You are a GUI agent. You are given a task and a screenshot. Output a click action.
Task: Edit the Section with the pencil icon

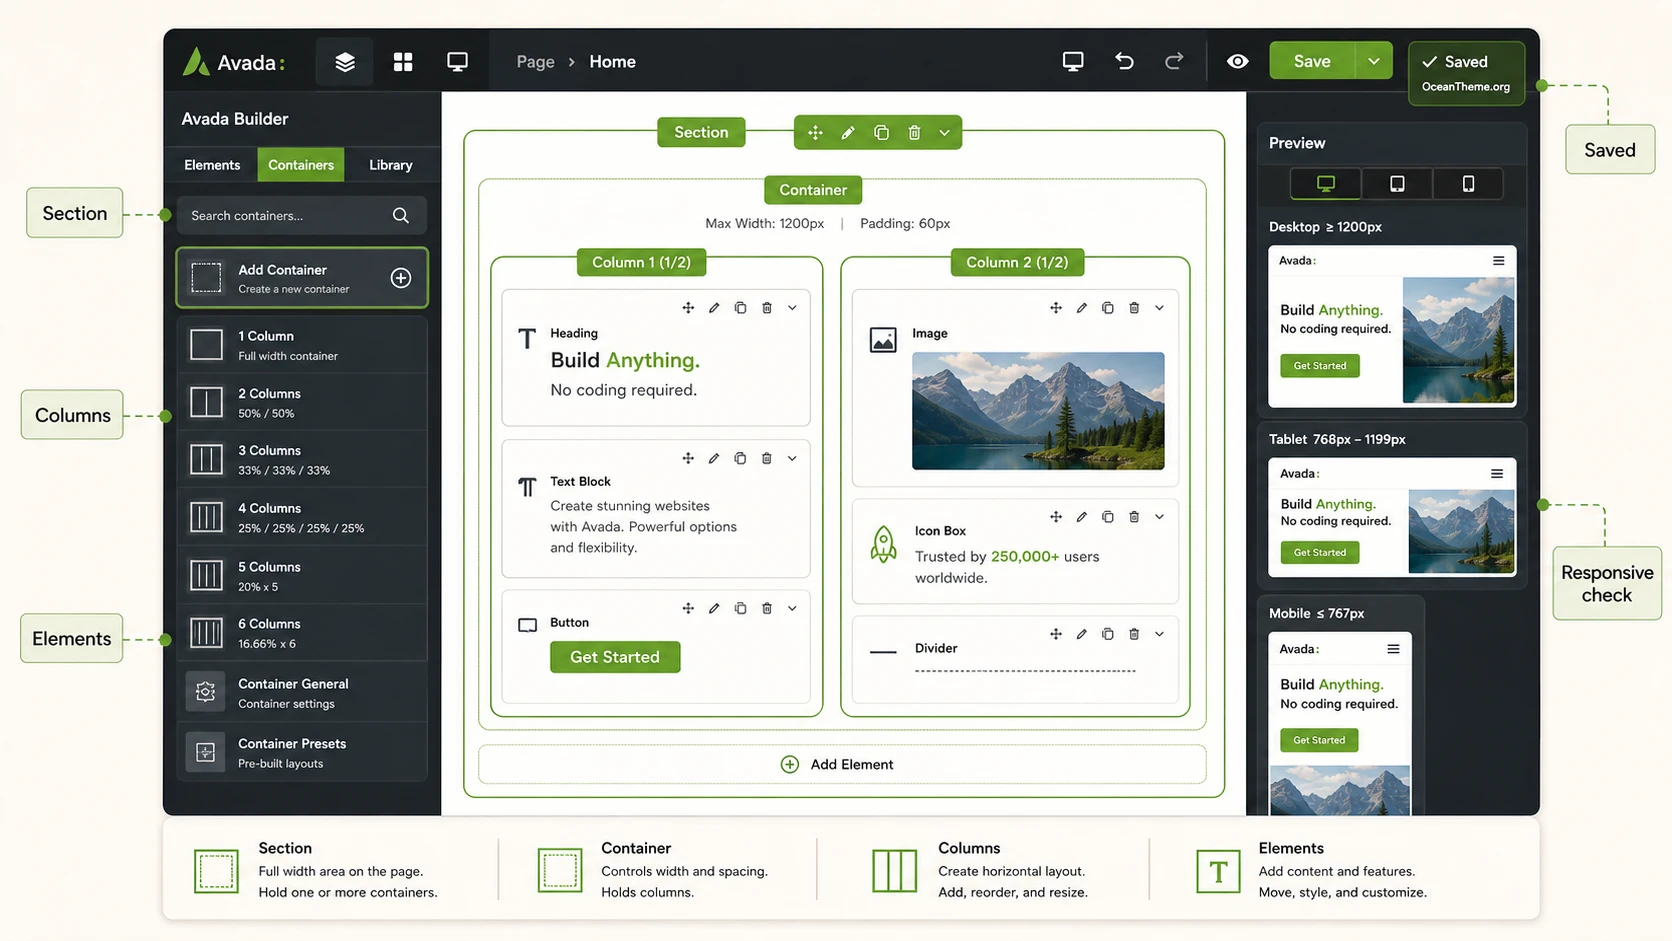click(x=848, y=133)
